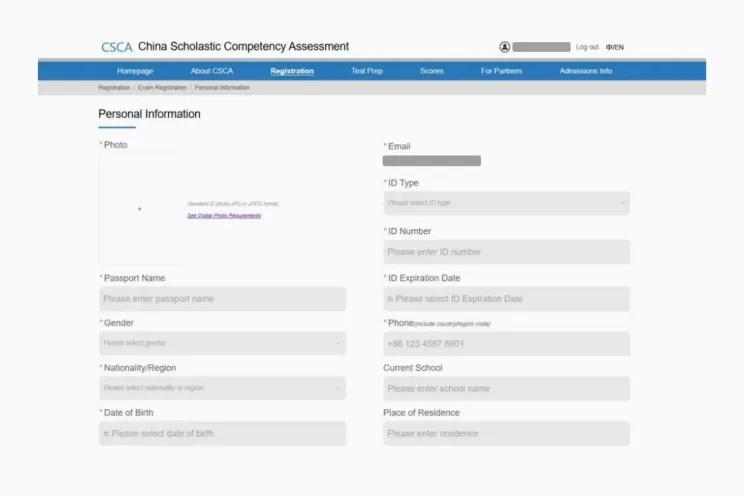Click the Gender dropdown chevron
Image resolution: width=744 pixels, height=496 pixels.
[x=338, y=343]
